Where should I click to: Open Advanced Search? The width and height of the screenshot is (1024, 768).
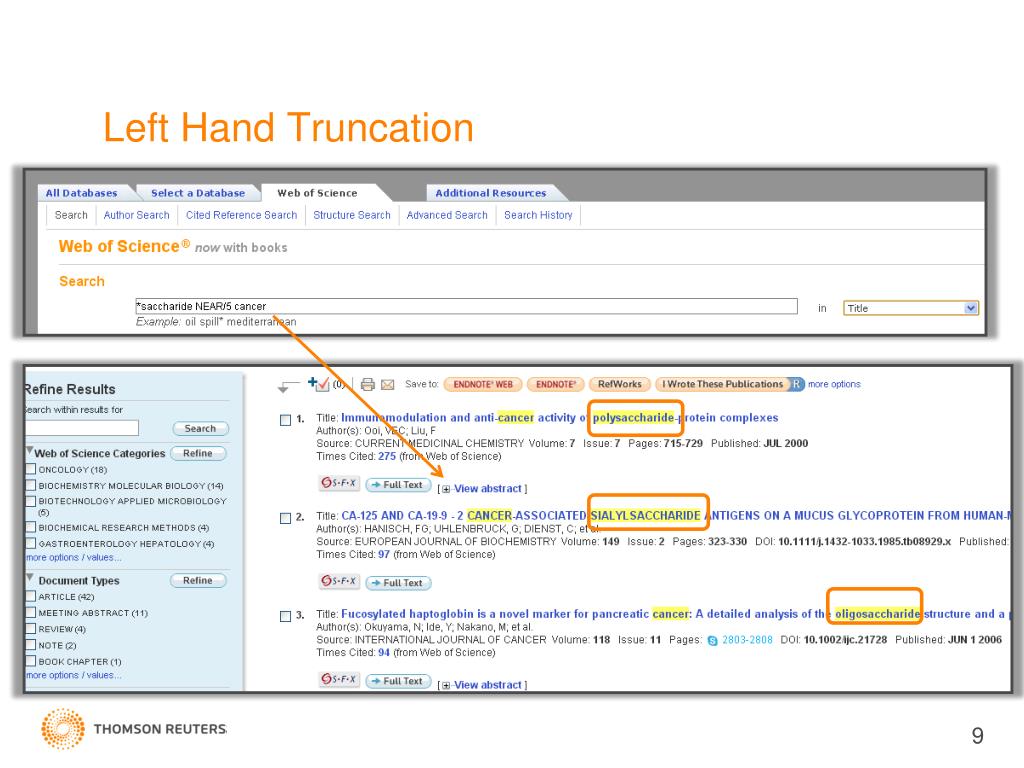point(447,215)
